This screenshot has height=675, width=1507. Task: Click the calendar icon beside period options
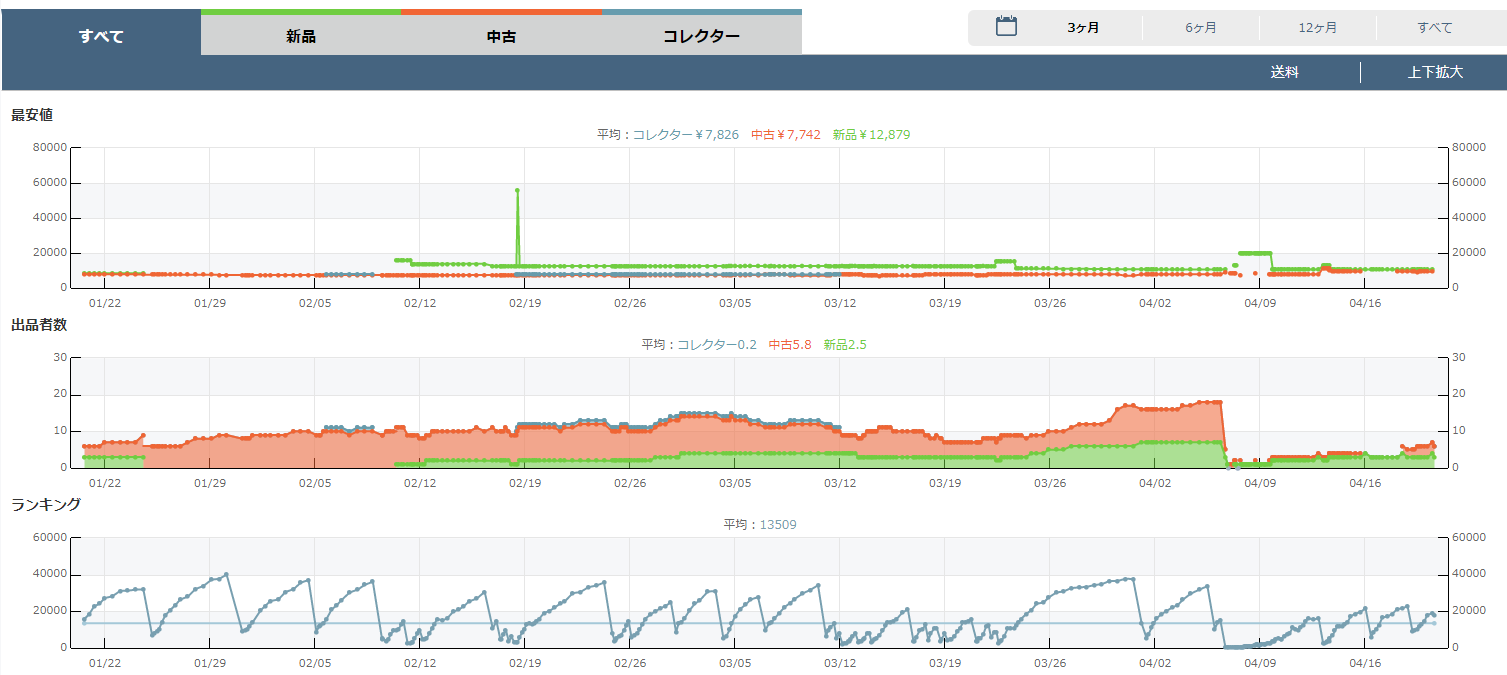coord(1006,27)
